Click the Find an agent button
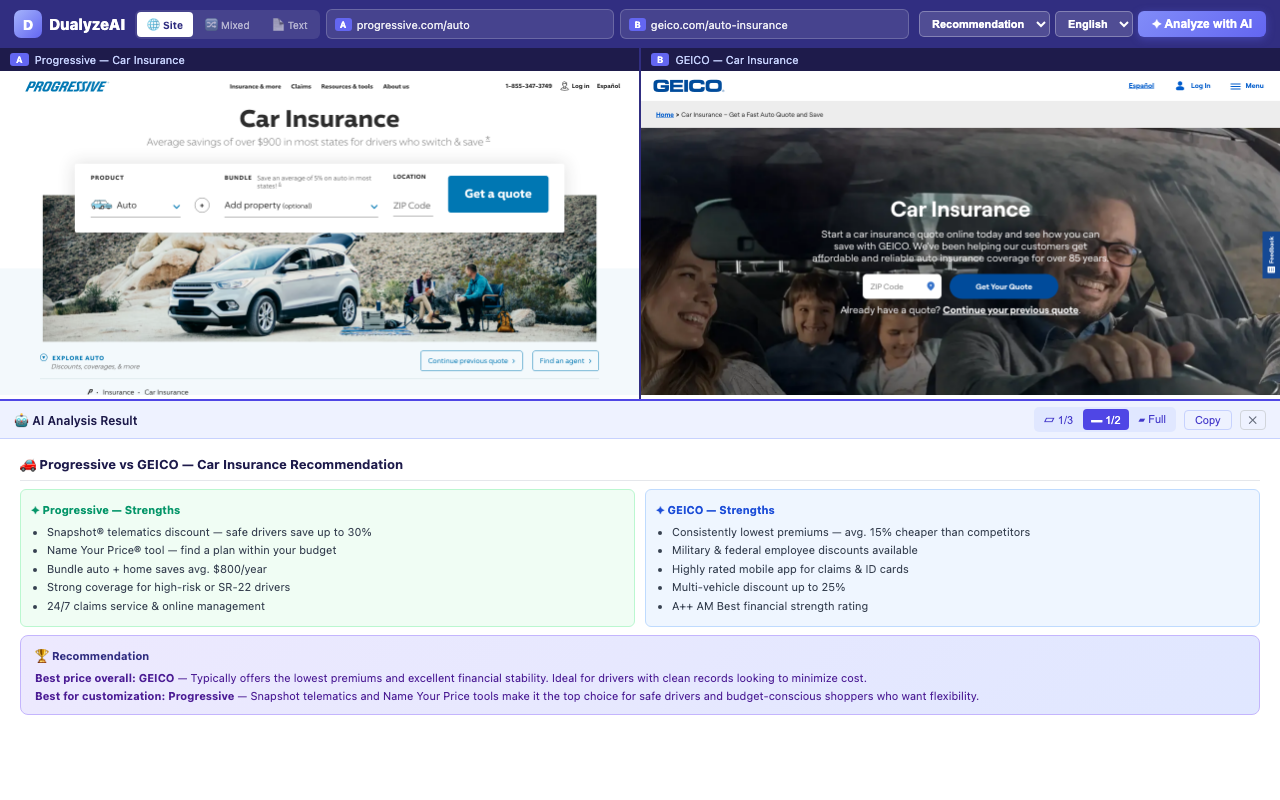This screenshot has width=1280, height=800. [x=565, y=361]
